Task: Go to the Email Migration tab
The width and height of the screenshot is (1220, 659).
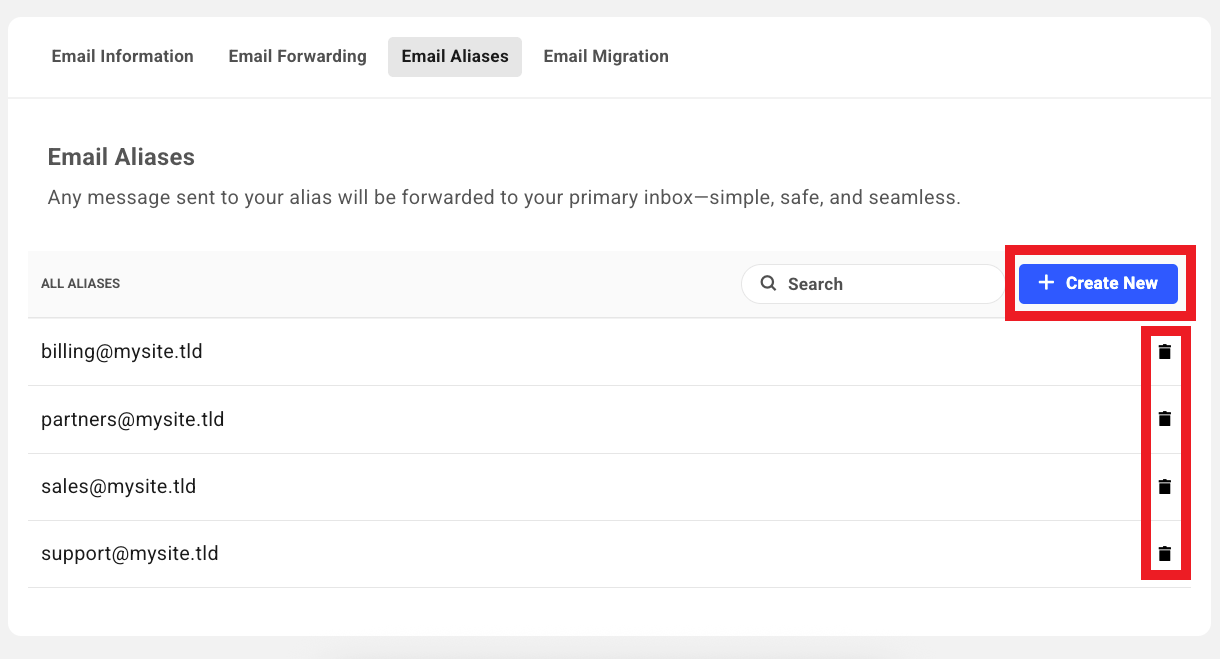Action: pyautogui.click(x=606, y=56)
